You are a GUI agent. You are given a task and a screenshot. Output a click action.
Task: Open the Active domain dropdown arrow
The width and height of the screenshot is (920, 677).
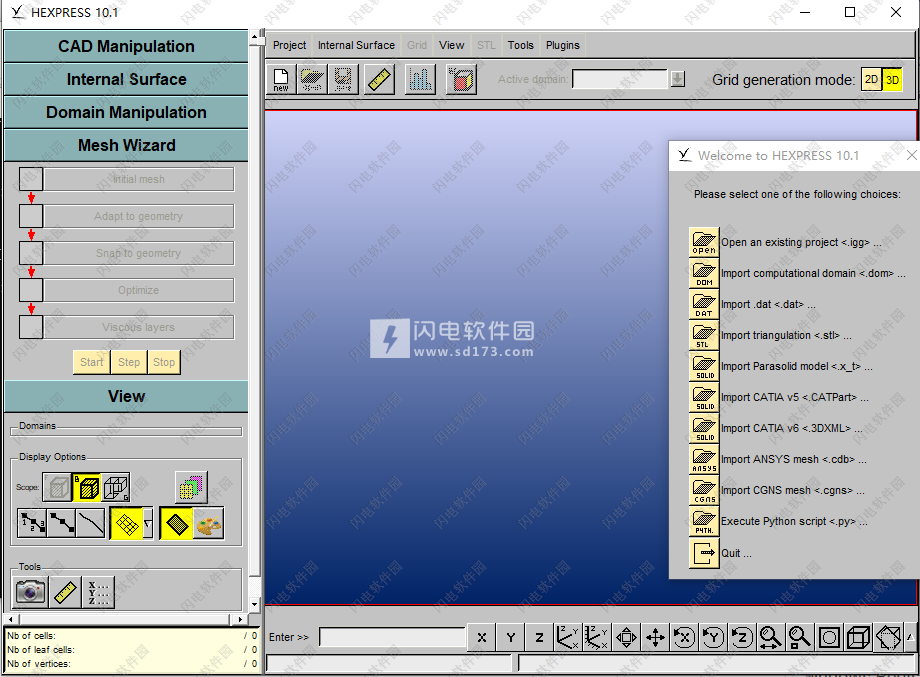[x=678, y=79]
